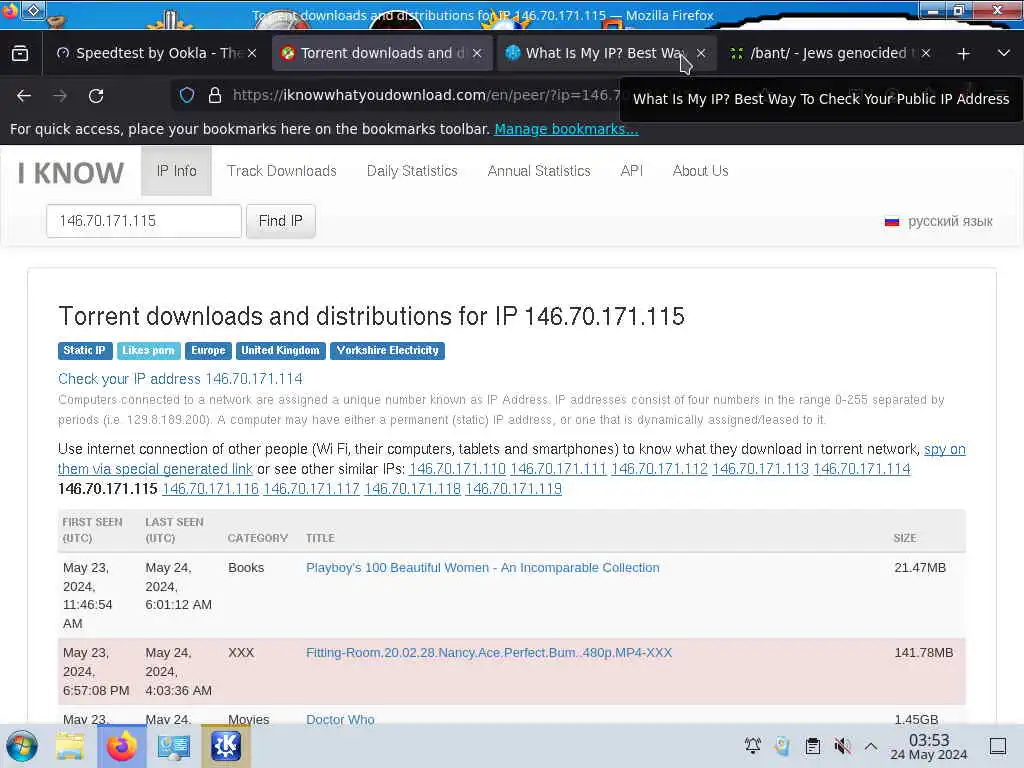Close the What Is My IP tab
This screenshot has height=768, width=1024.
(701, 53)
